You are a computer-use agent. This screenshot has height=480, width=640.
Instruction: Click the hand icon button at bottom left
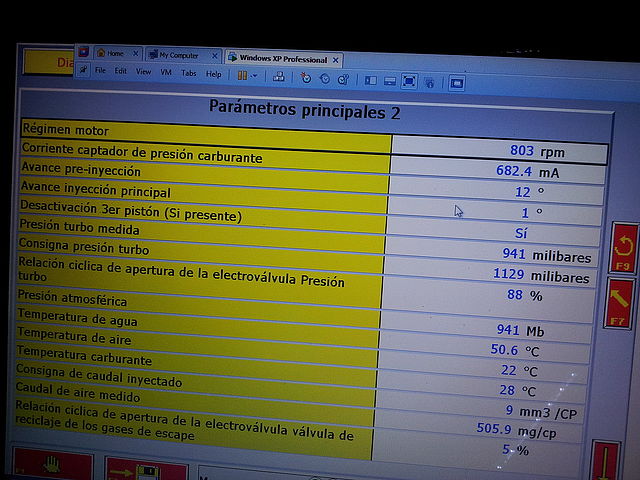[50, 468]
